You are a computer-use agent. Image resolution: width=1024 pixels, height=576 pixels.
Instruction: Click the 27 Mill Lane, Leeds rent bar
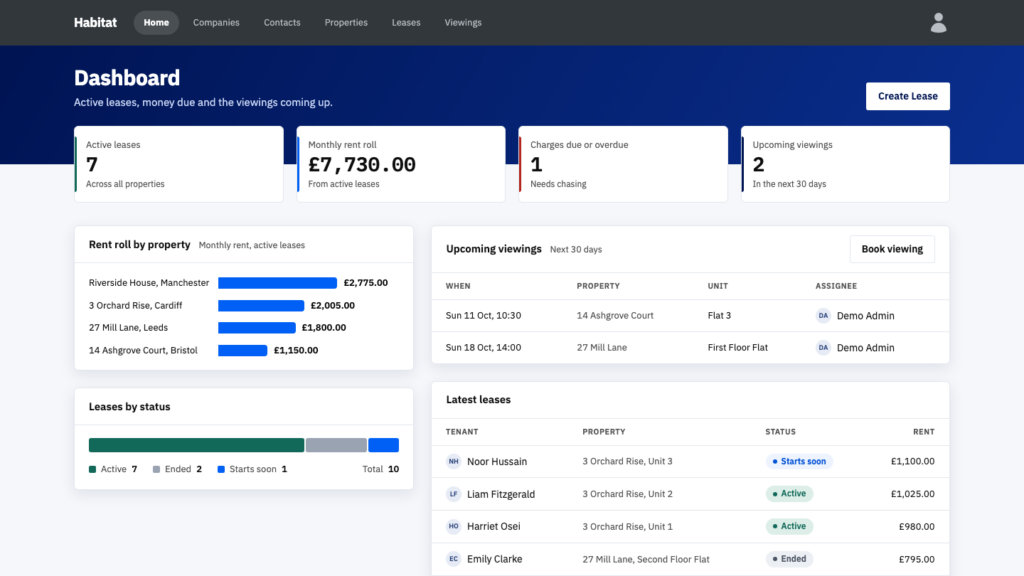click(x=257, y=328)
